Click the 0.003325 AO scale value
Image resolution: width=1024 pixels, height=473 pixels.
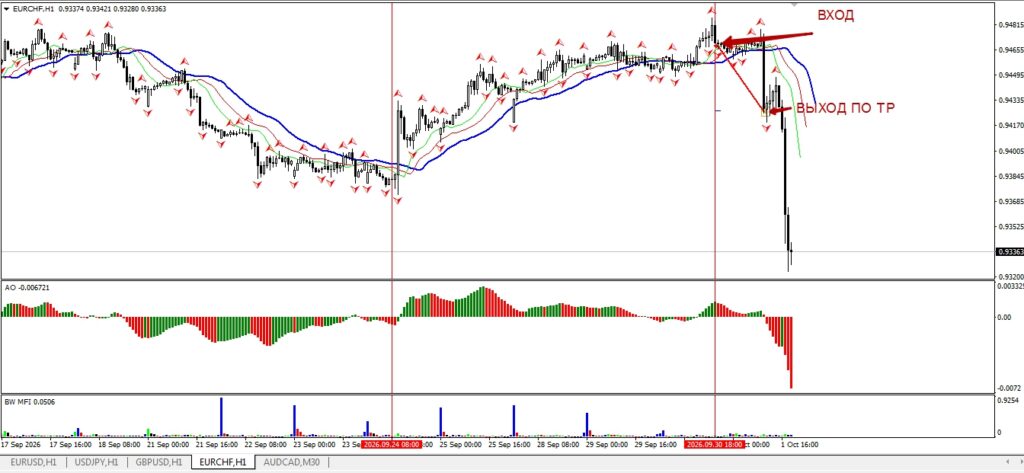coord(1010,286)
